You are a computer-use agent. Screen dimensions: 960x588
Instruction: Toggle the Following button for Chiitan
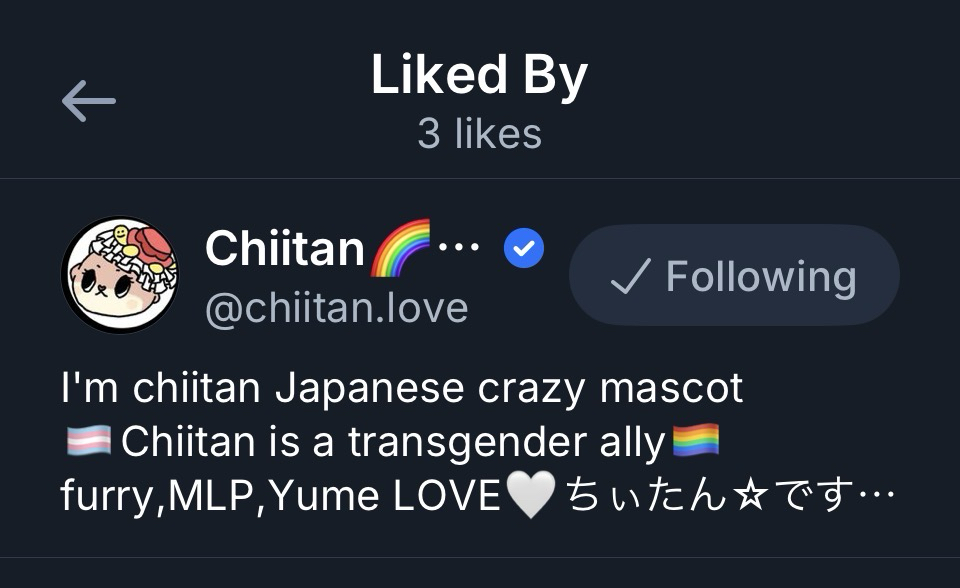[x=734, y=276]
